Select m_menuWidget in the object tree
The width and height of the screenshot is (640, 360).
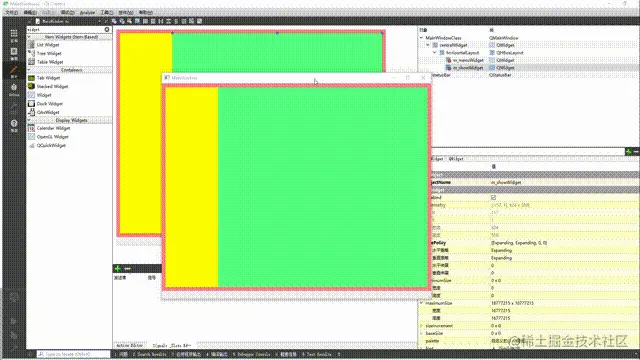pos(468,60)
